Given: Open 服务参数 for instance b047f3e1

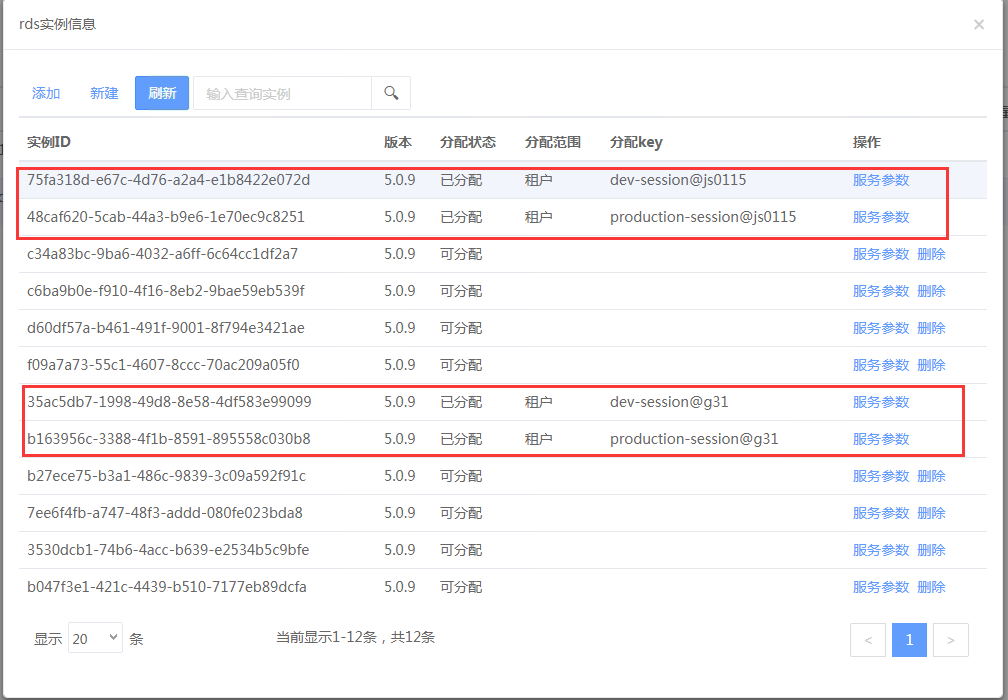Looking at the screenshot, I should point(881,587).
